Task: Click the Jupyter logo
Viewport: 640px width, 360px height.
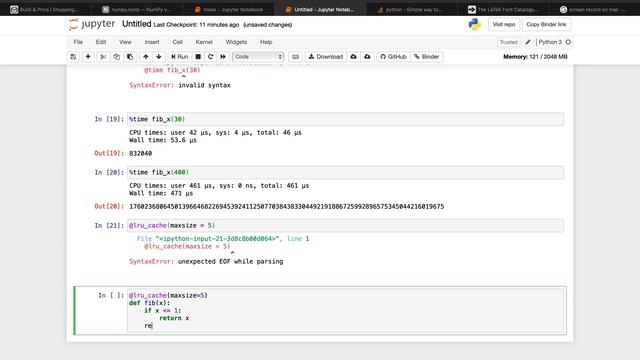Action: [92, 24]
